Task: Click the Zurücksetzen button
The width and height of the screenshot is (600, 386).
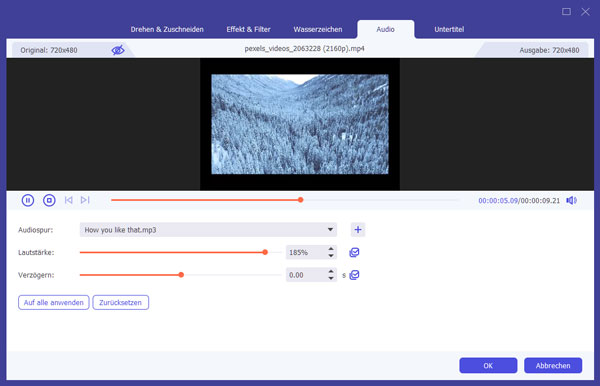Action: point(121,302)
